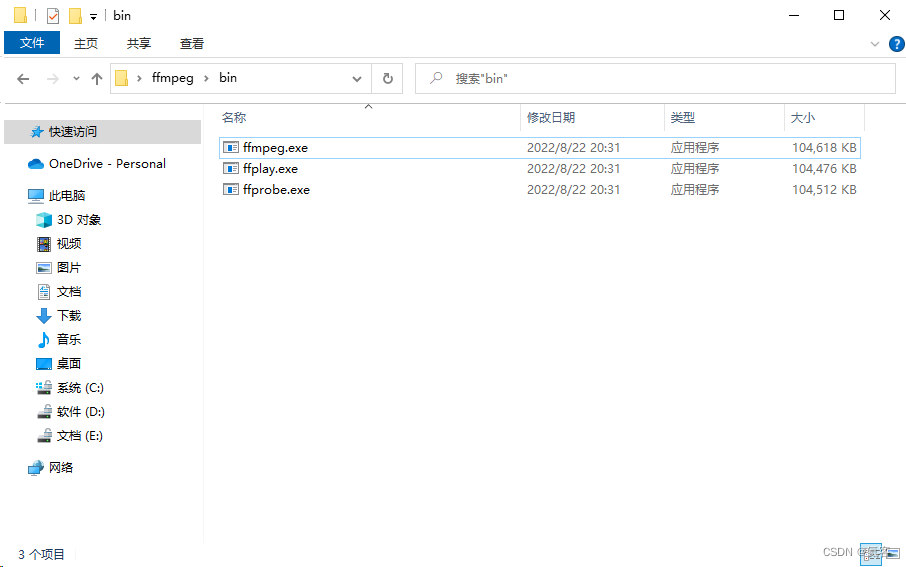The image size is (906, 567).
Task: Click the Forward navigation arrow
Action: point(53,79)
